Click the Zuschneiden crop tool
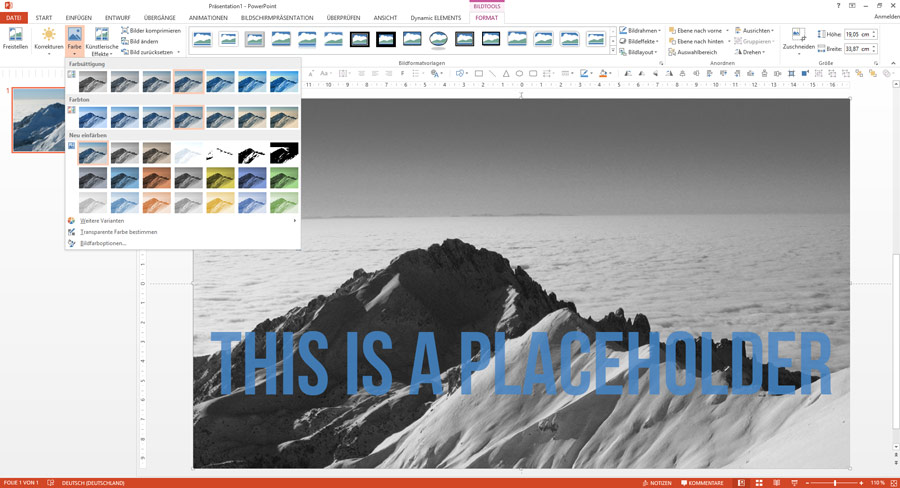900x488 pixels. click(798, 40)
